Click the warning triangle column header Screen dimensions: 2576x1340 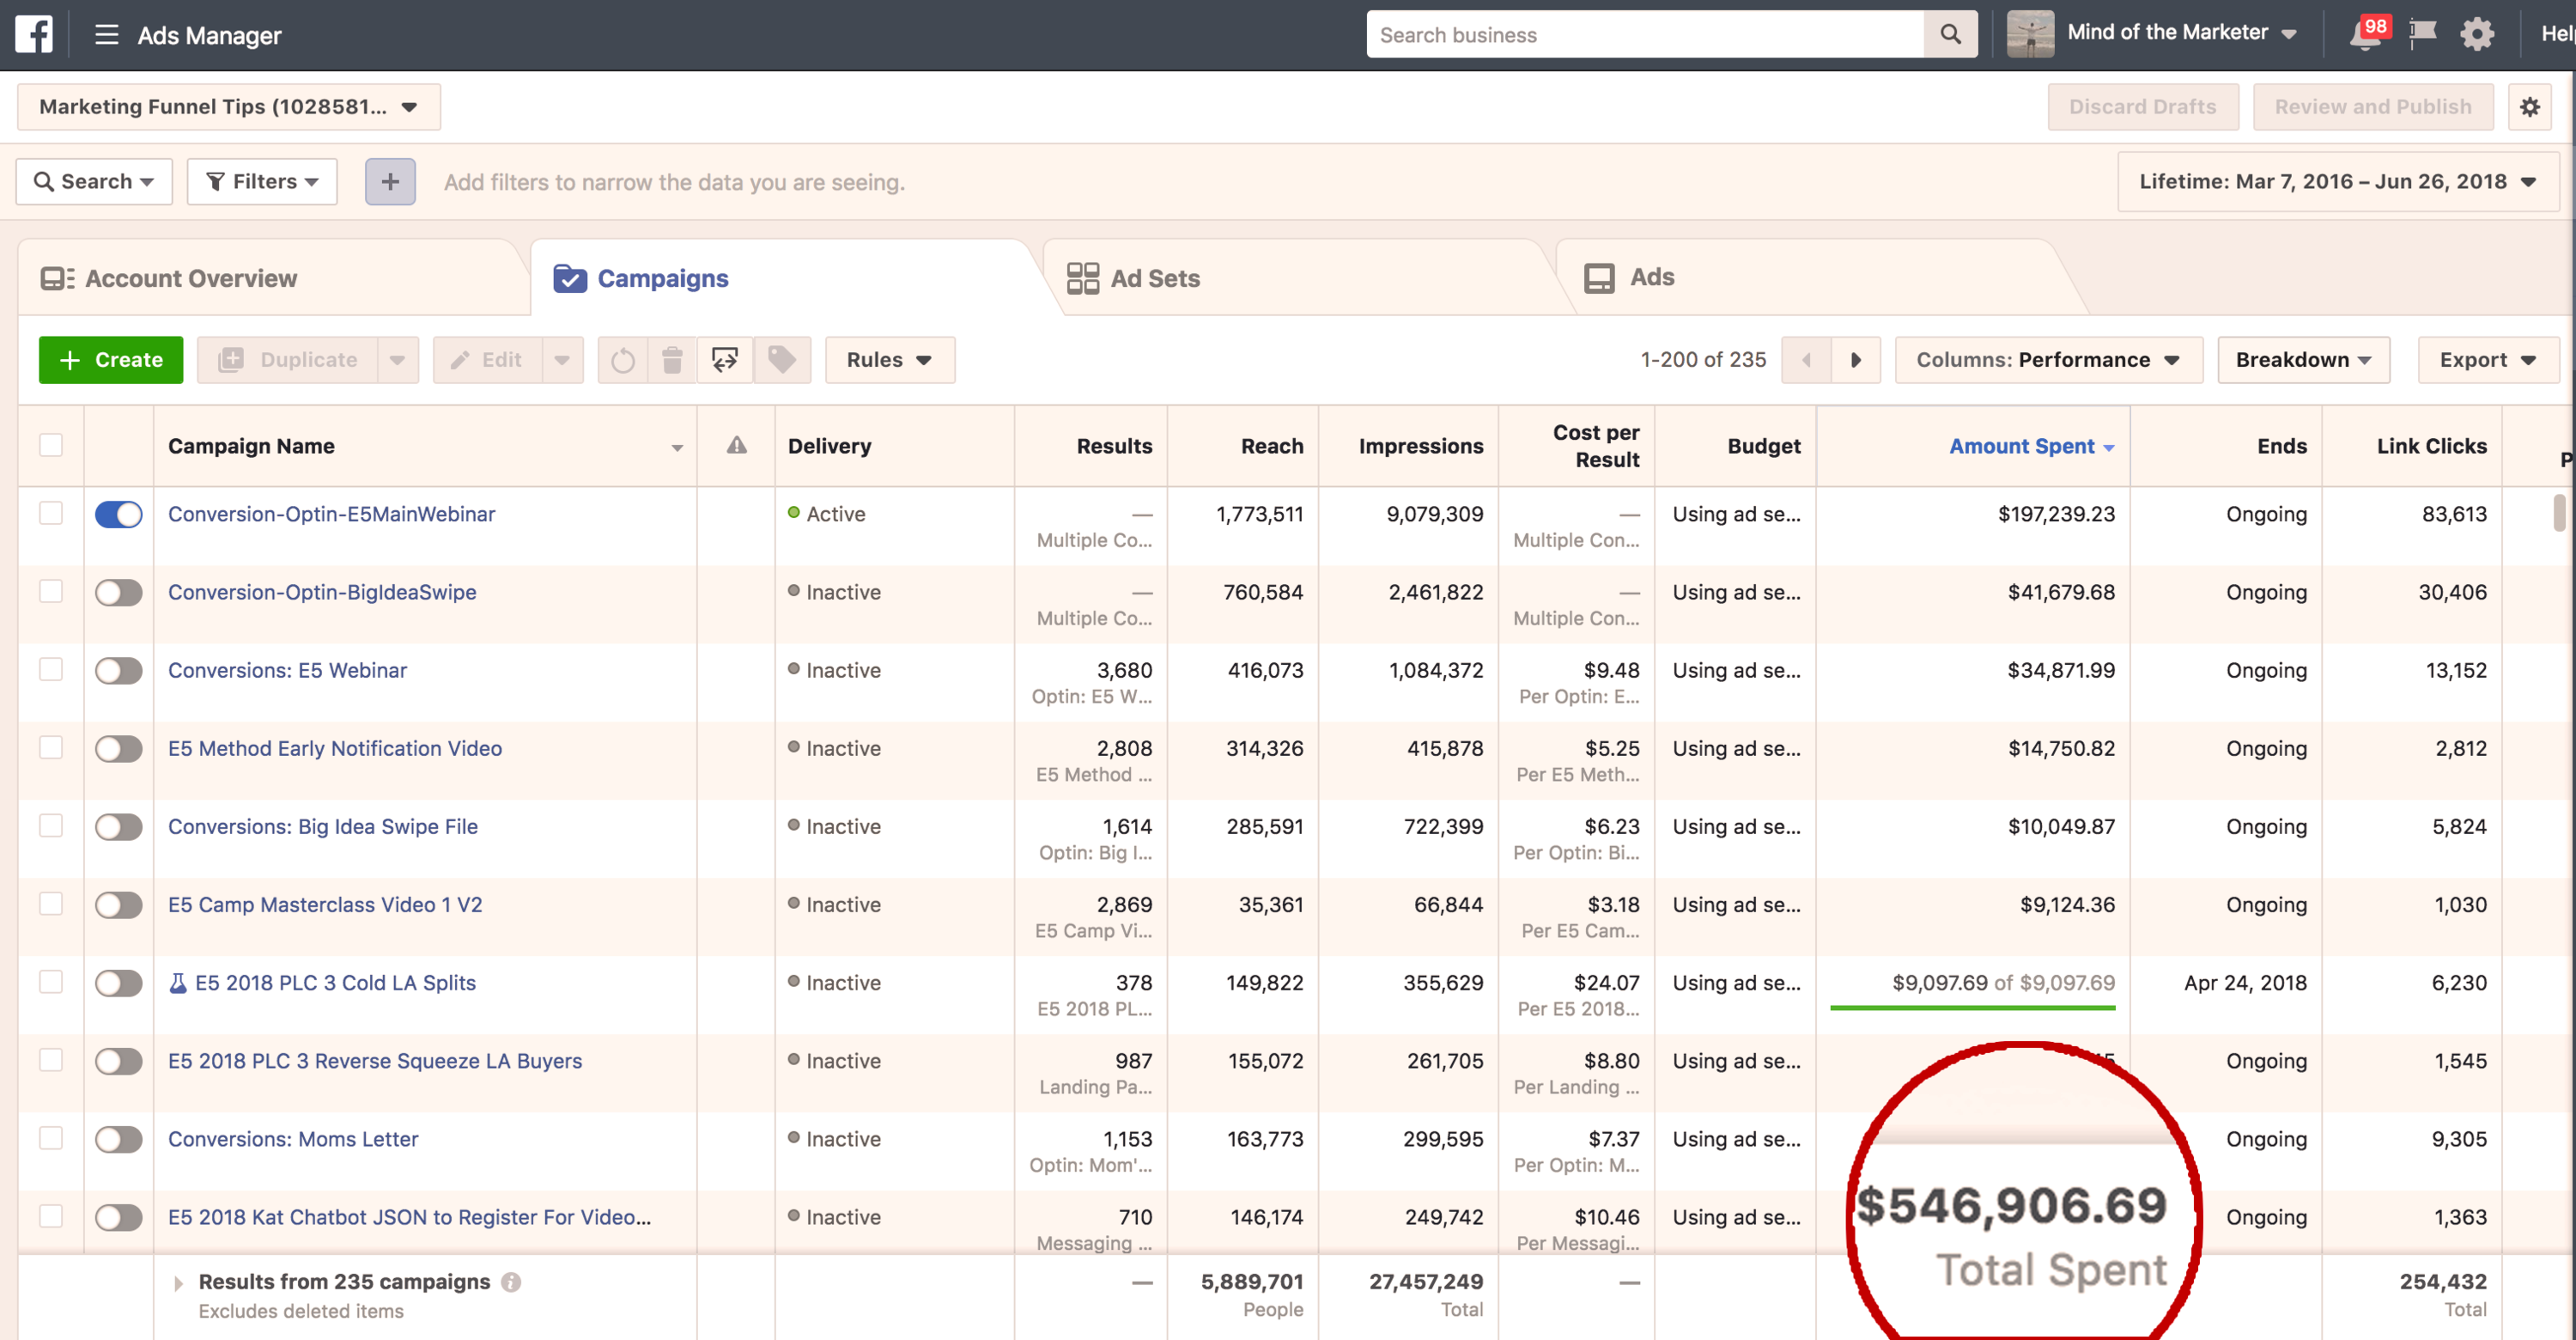click(x=737, y=446)
